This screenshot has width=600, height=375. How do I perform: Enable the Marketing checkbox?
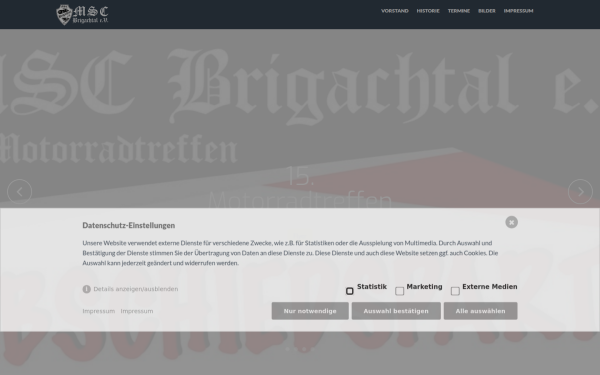click(399, 291)
